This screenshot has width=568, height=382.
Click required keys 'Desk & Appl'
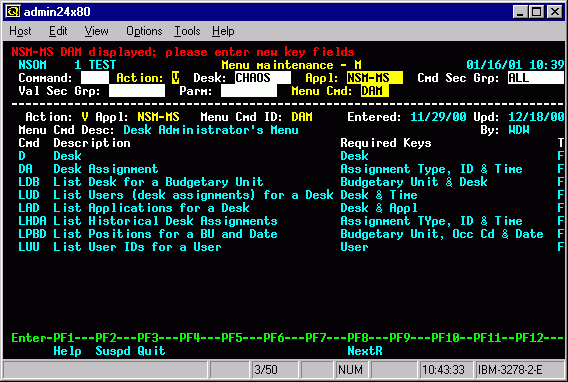(379, 208)
